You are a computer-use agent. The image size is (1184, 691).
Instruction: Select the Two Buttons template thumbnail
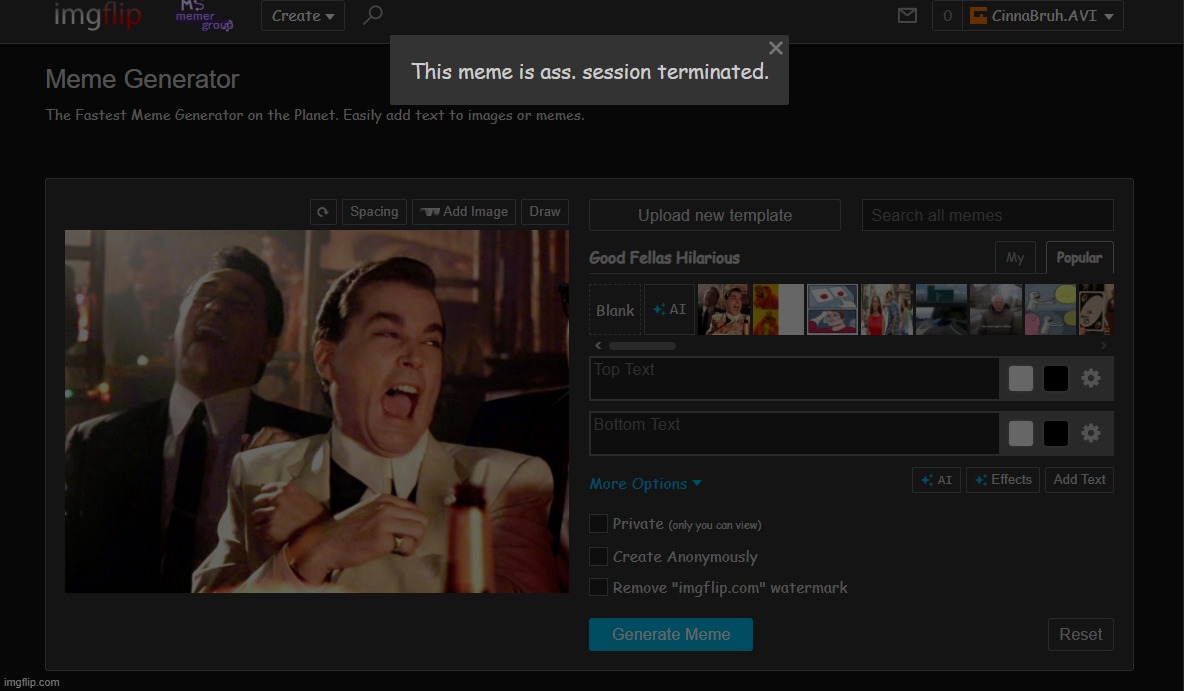(832, 310)
